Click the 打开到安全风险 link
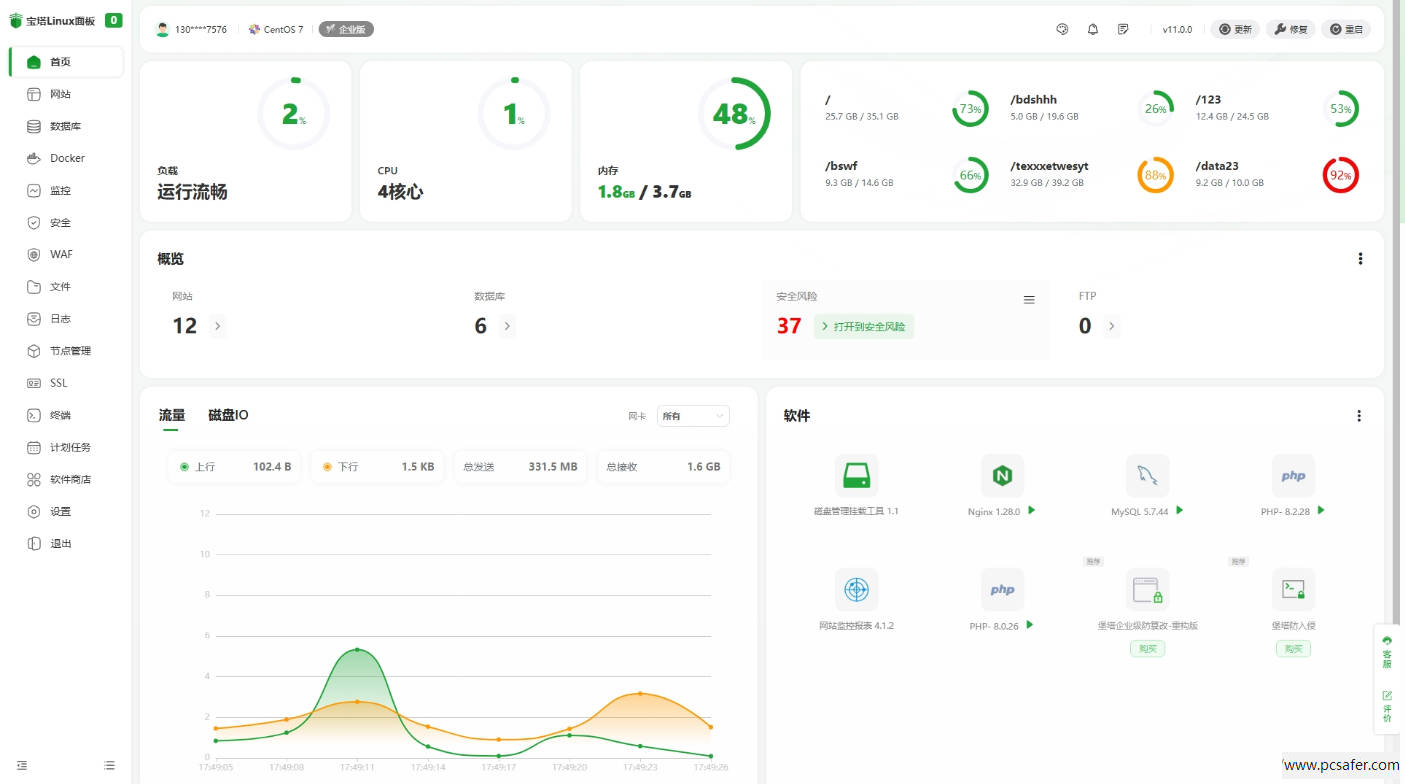 (x=863, y=326)
